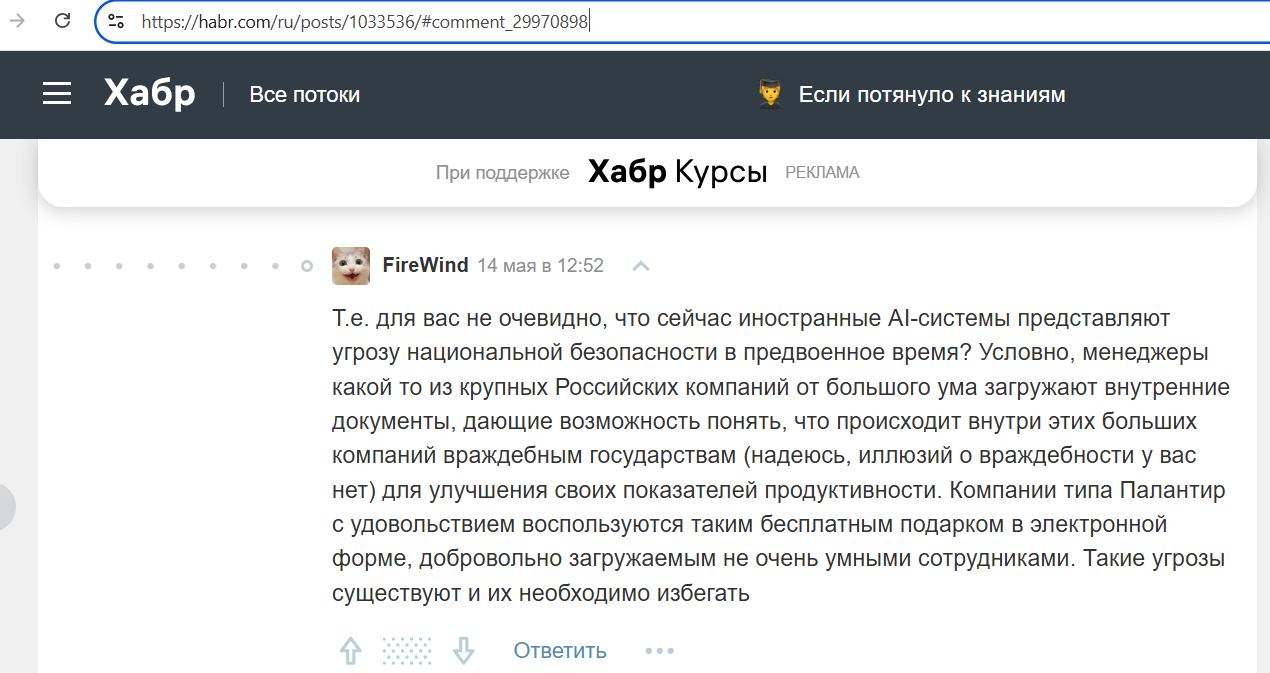This screenshot has height=673, width=1270.
Task: Click the comment thread circle marker
Action: coord(307,267)
